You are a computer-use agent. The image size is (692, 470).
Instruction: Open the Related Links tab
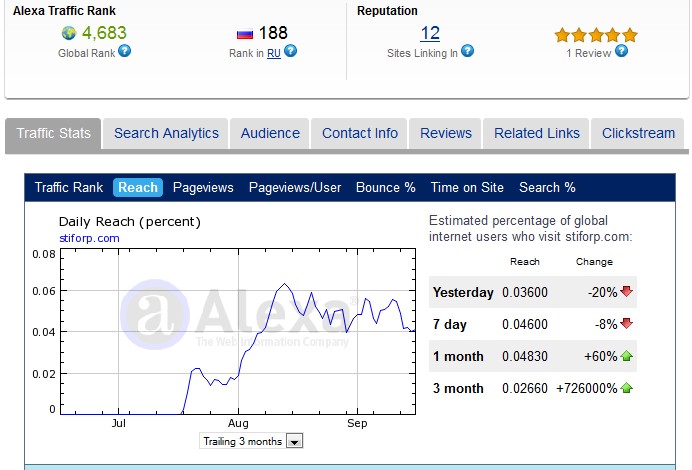(537, 133)
